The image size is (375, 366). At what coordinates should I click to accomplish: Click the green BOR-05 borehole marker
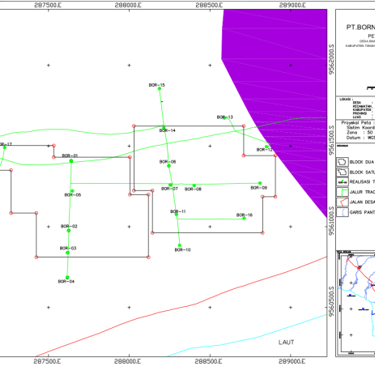click(72, 191)
